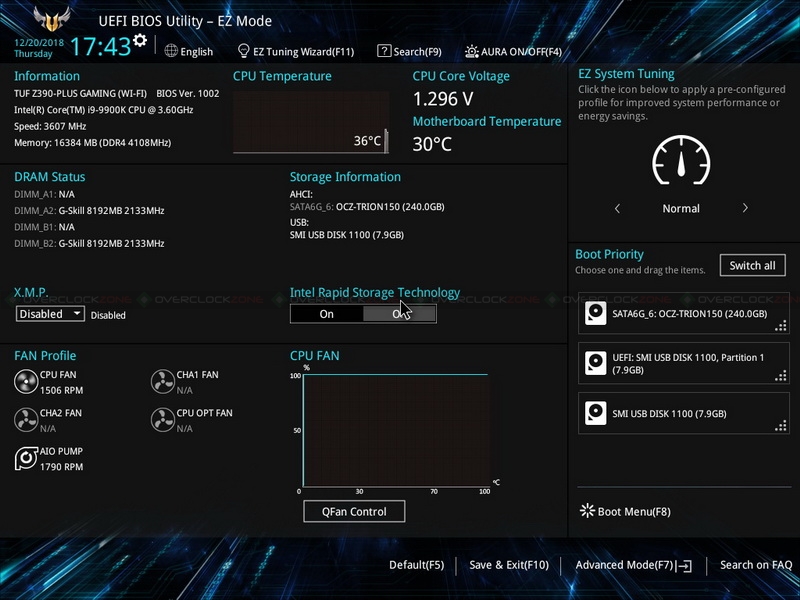Toggle AURA ON/OFF(F4)
The height and width of the screenshot is (600, 800).
(x=513, y=52)
